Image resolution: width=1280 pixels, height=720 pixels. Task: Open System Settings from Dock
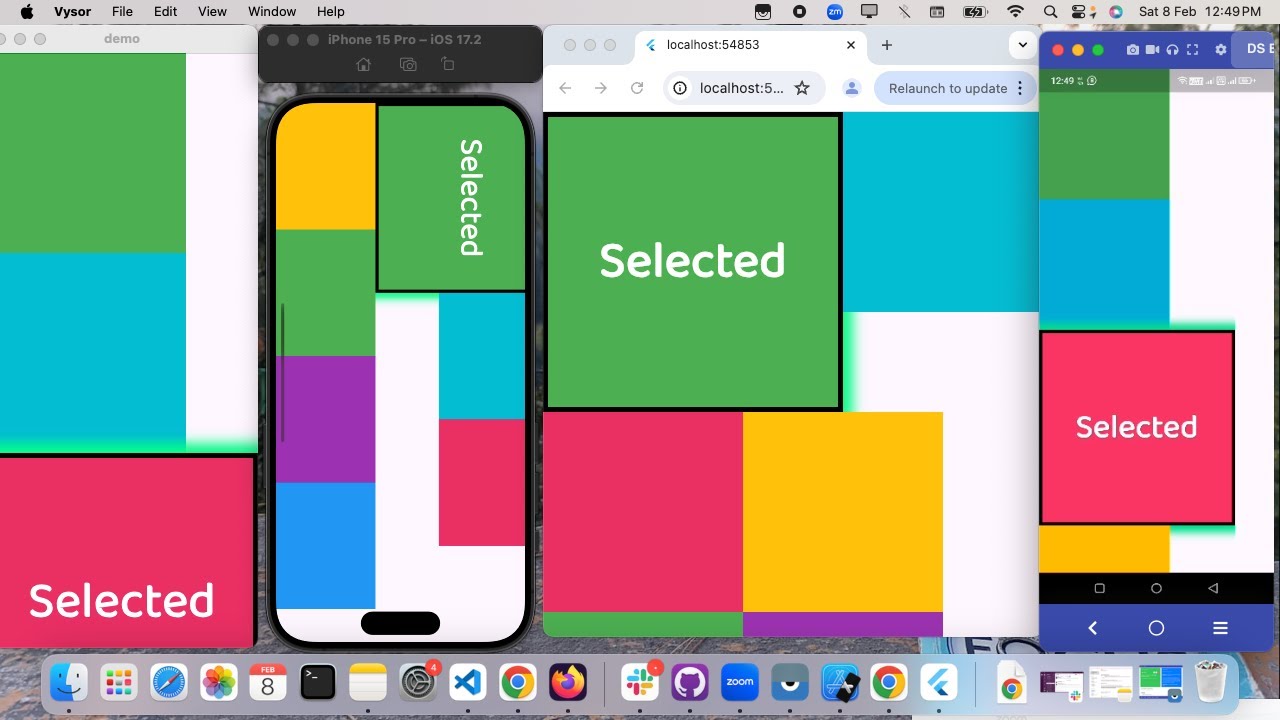[417, 683]
